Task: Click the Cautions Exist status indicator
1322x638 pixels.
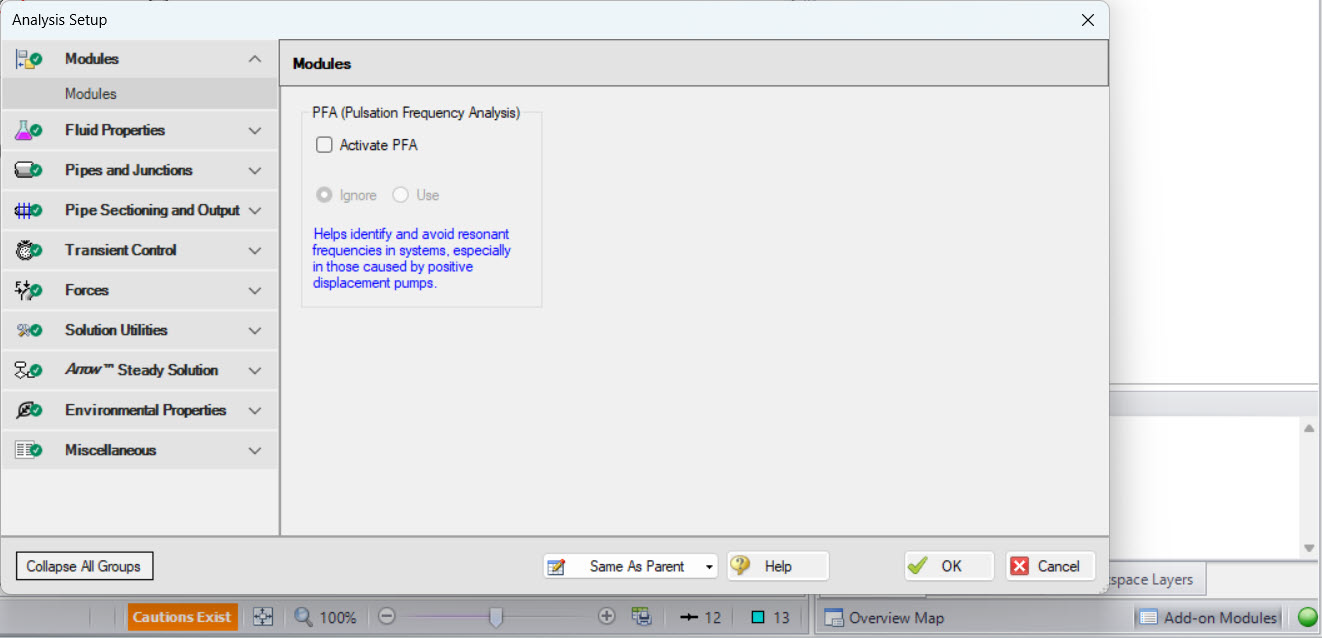Action: coord(182,617)
